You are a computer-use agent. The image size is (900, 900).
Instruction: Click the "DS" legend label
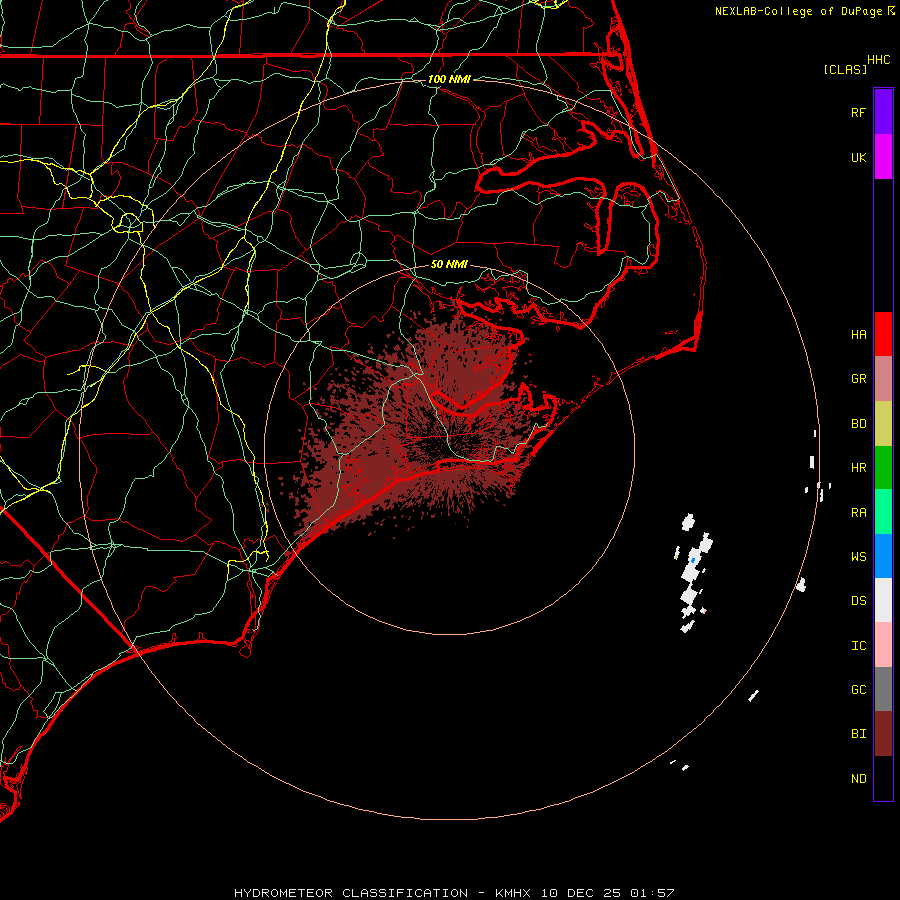pyautogui.click(x=858, y=601)
